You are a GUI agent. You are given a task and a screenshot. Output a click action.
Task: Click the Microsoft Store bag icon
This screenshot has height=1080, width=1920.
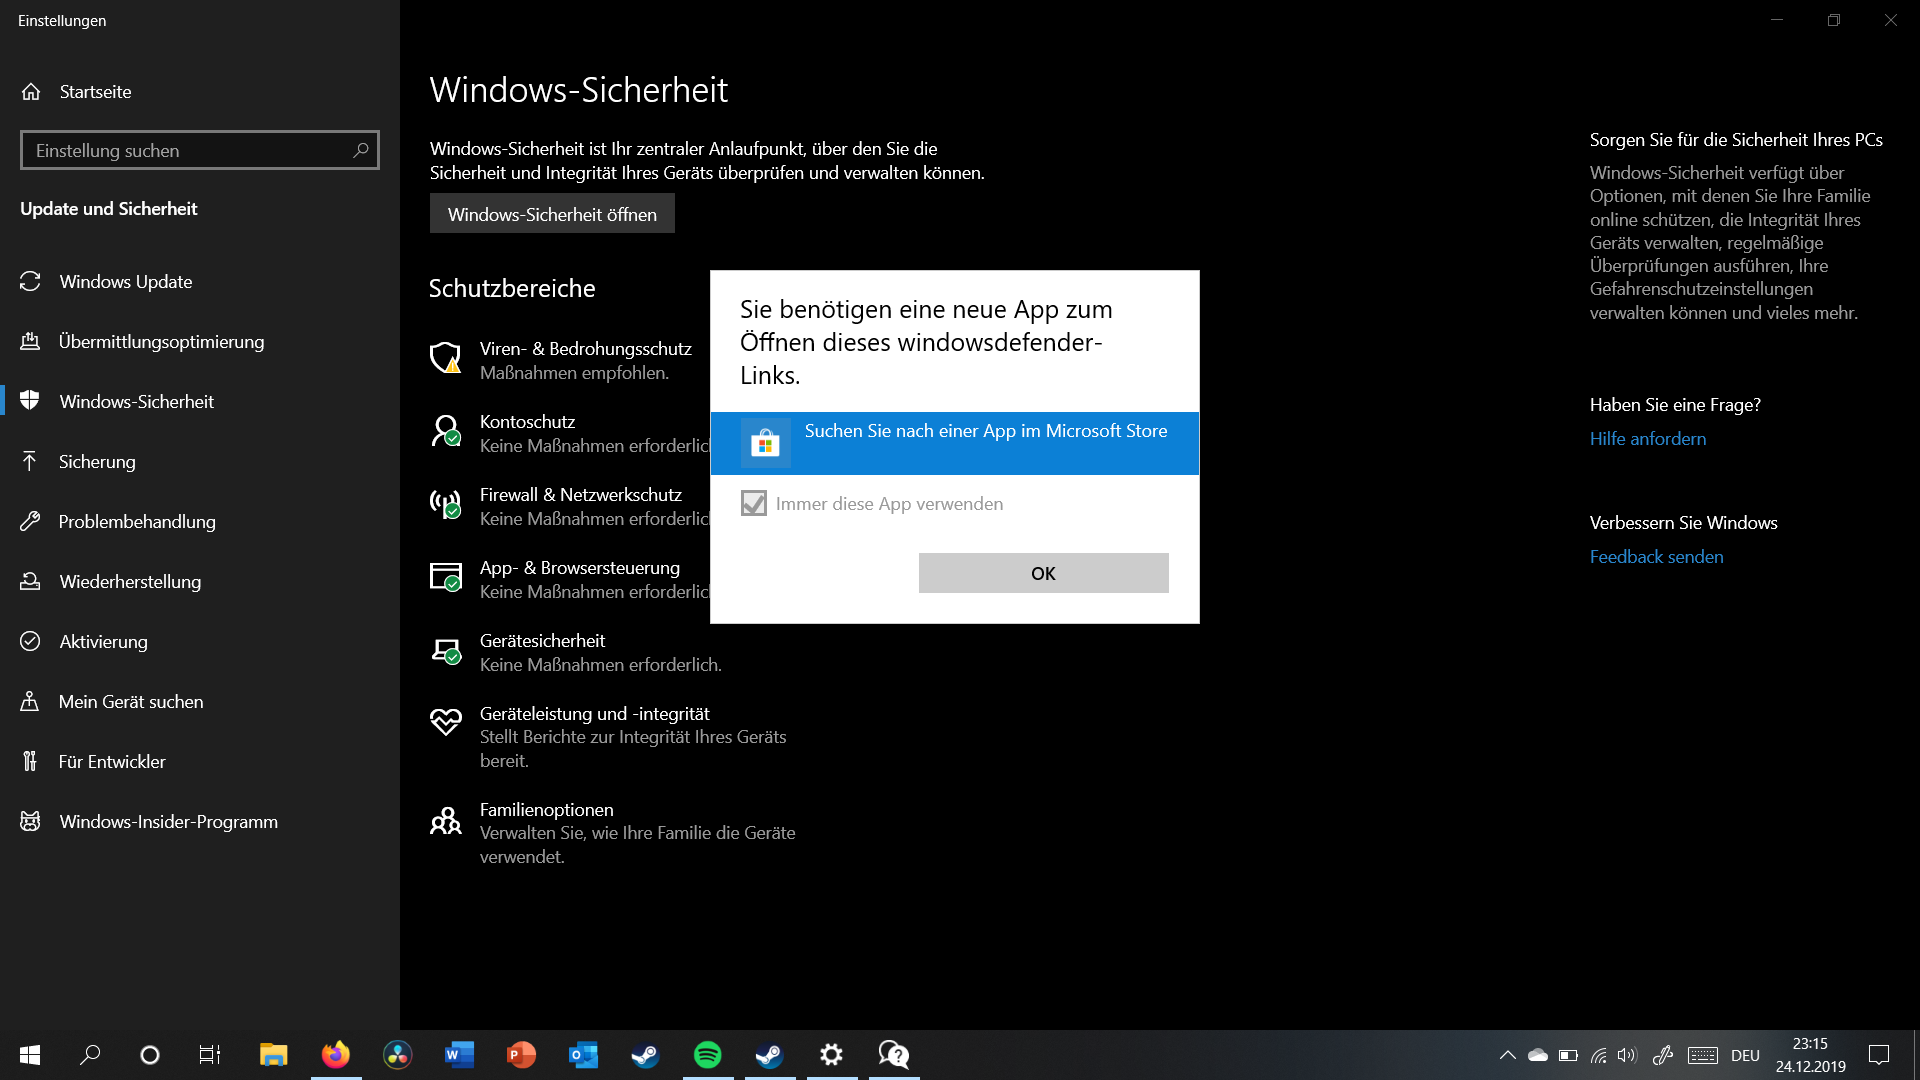pyautogui.click(x=765, y=443)
